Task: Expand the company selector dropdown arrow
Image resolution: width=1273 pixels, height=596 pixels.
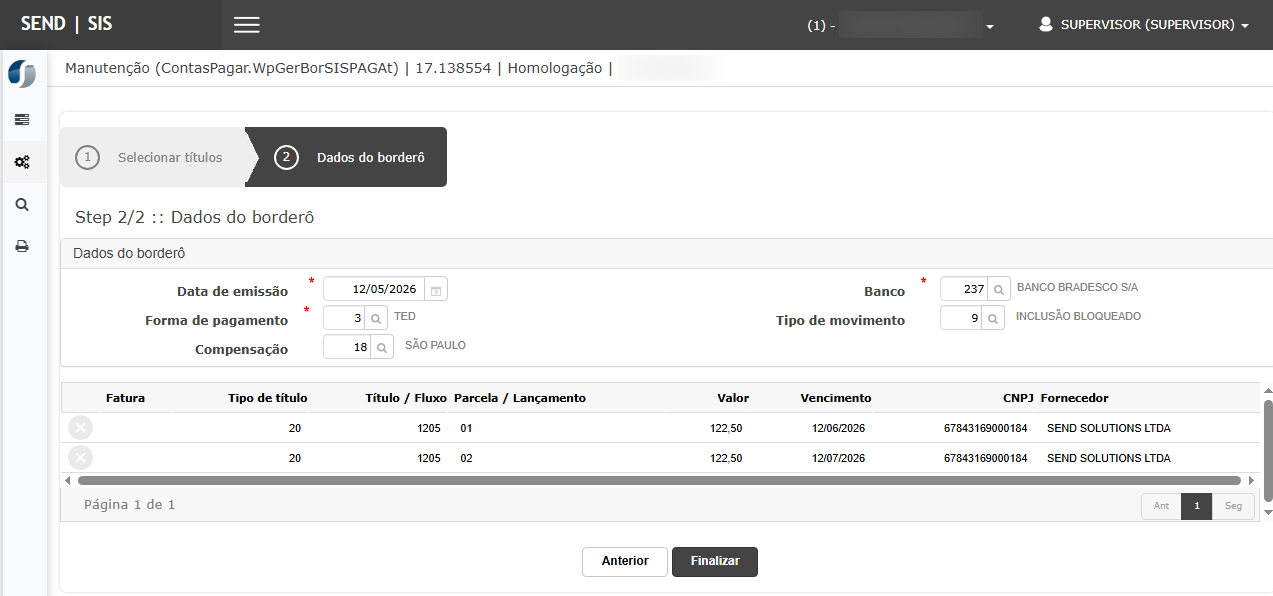Action: point(990,26)
